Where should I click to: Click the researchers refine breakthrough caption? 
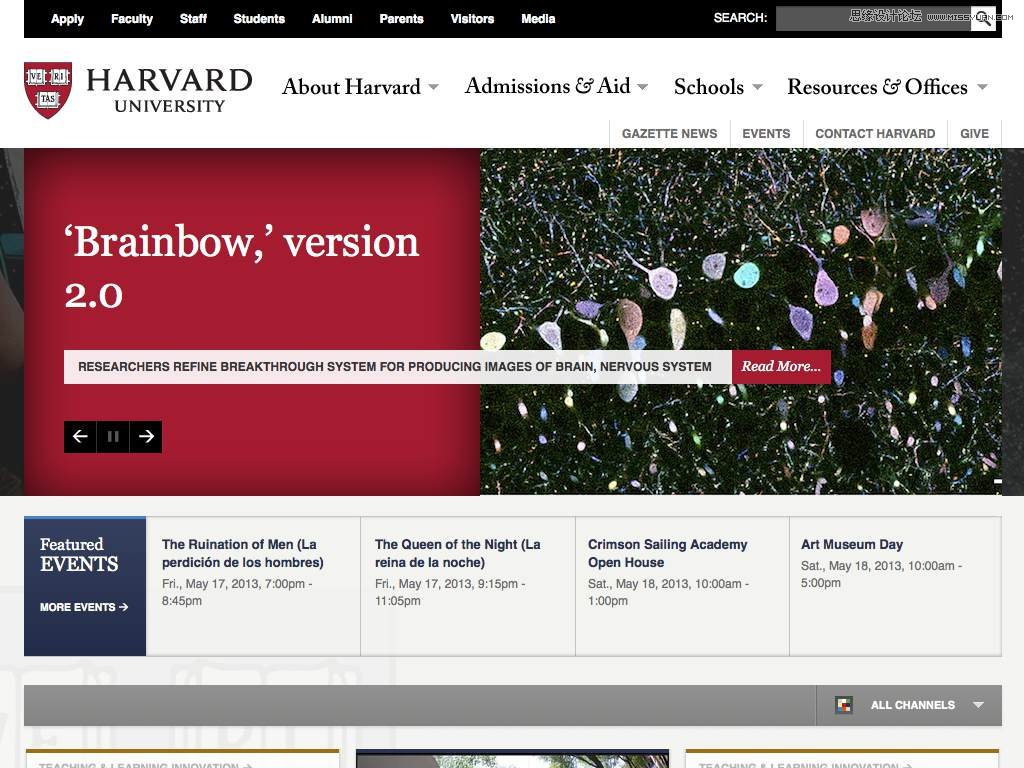[394, 367]
